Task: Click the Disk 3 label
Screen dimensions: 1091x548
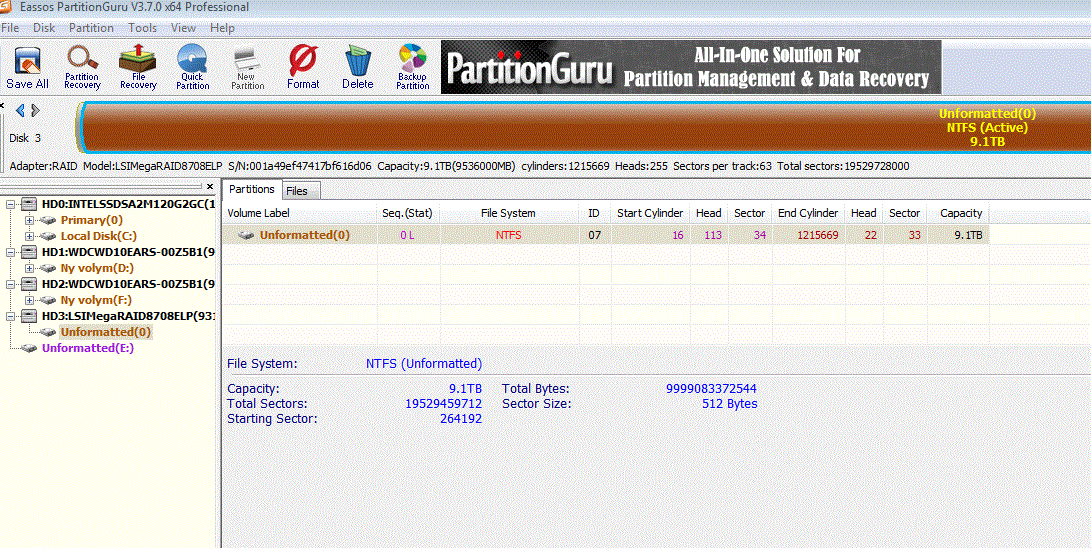Action: (x=25, y=138)
